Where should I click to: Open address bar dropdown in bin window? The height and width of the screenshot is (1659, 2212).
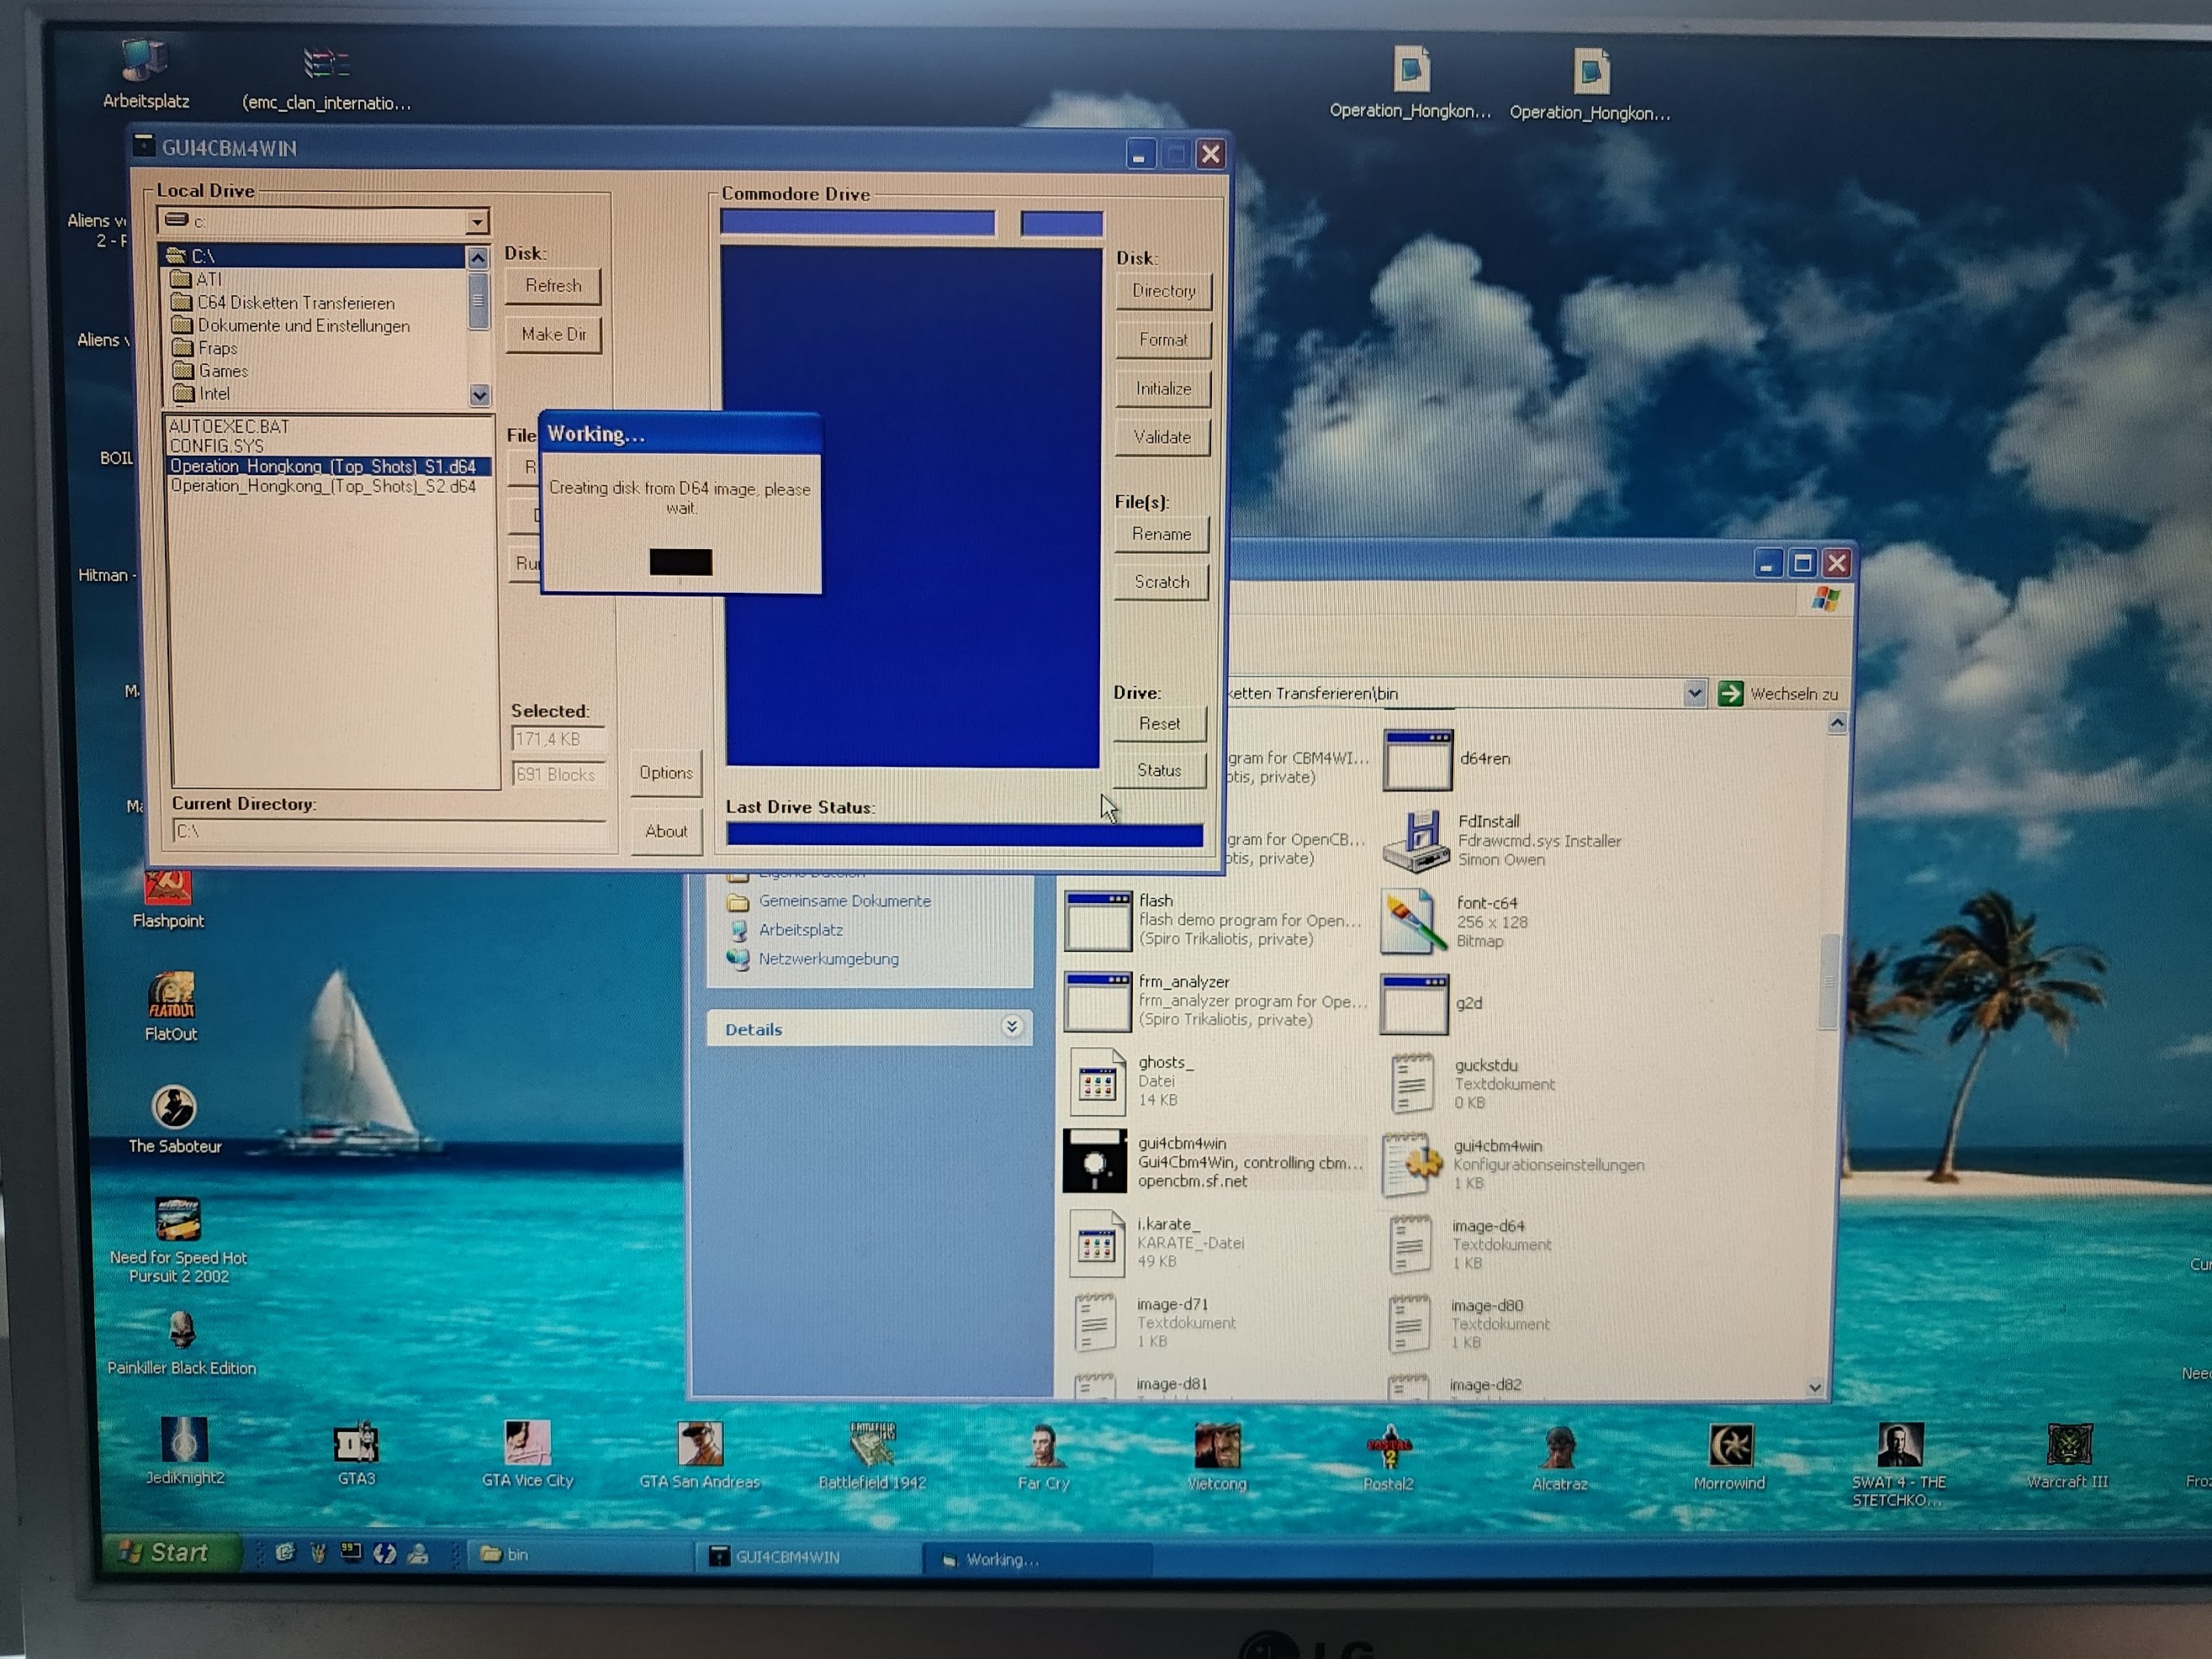coord(1693,693)
